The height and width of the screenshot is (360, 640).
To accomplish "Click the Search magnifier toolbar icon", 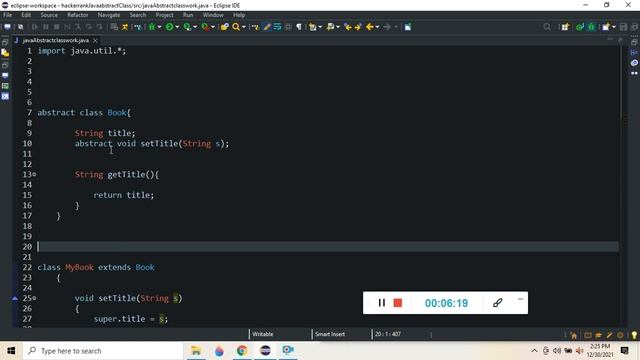I will [236, 27].
